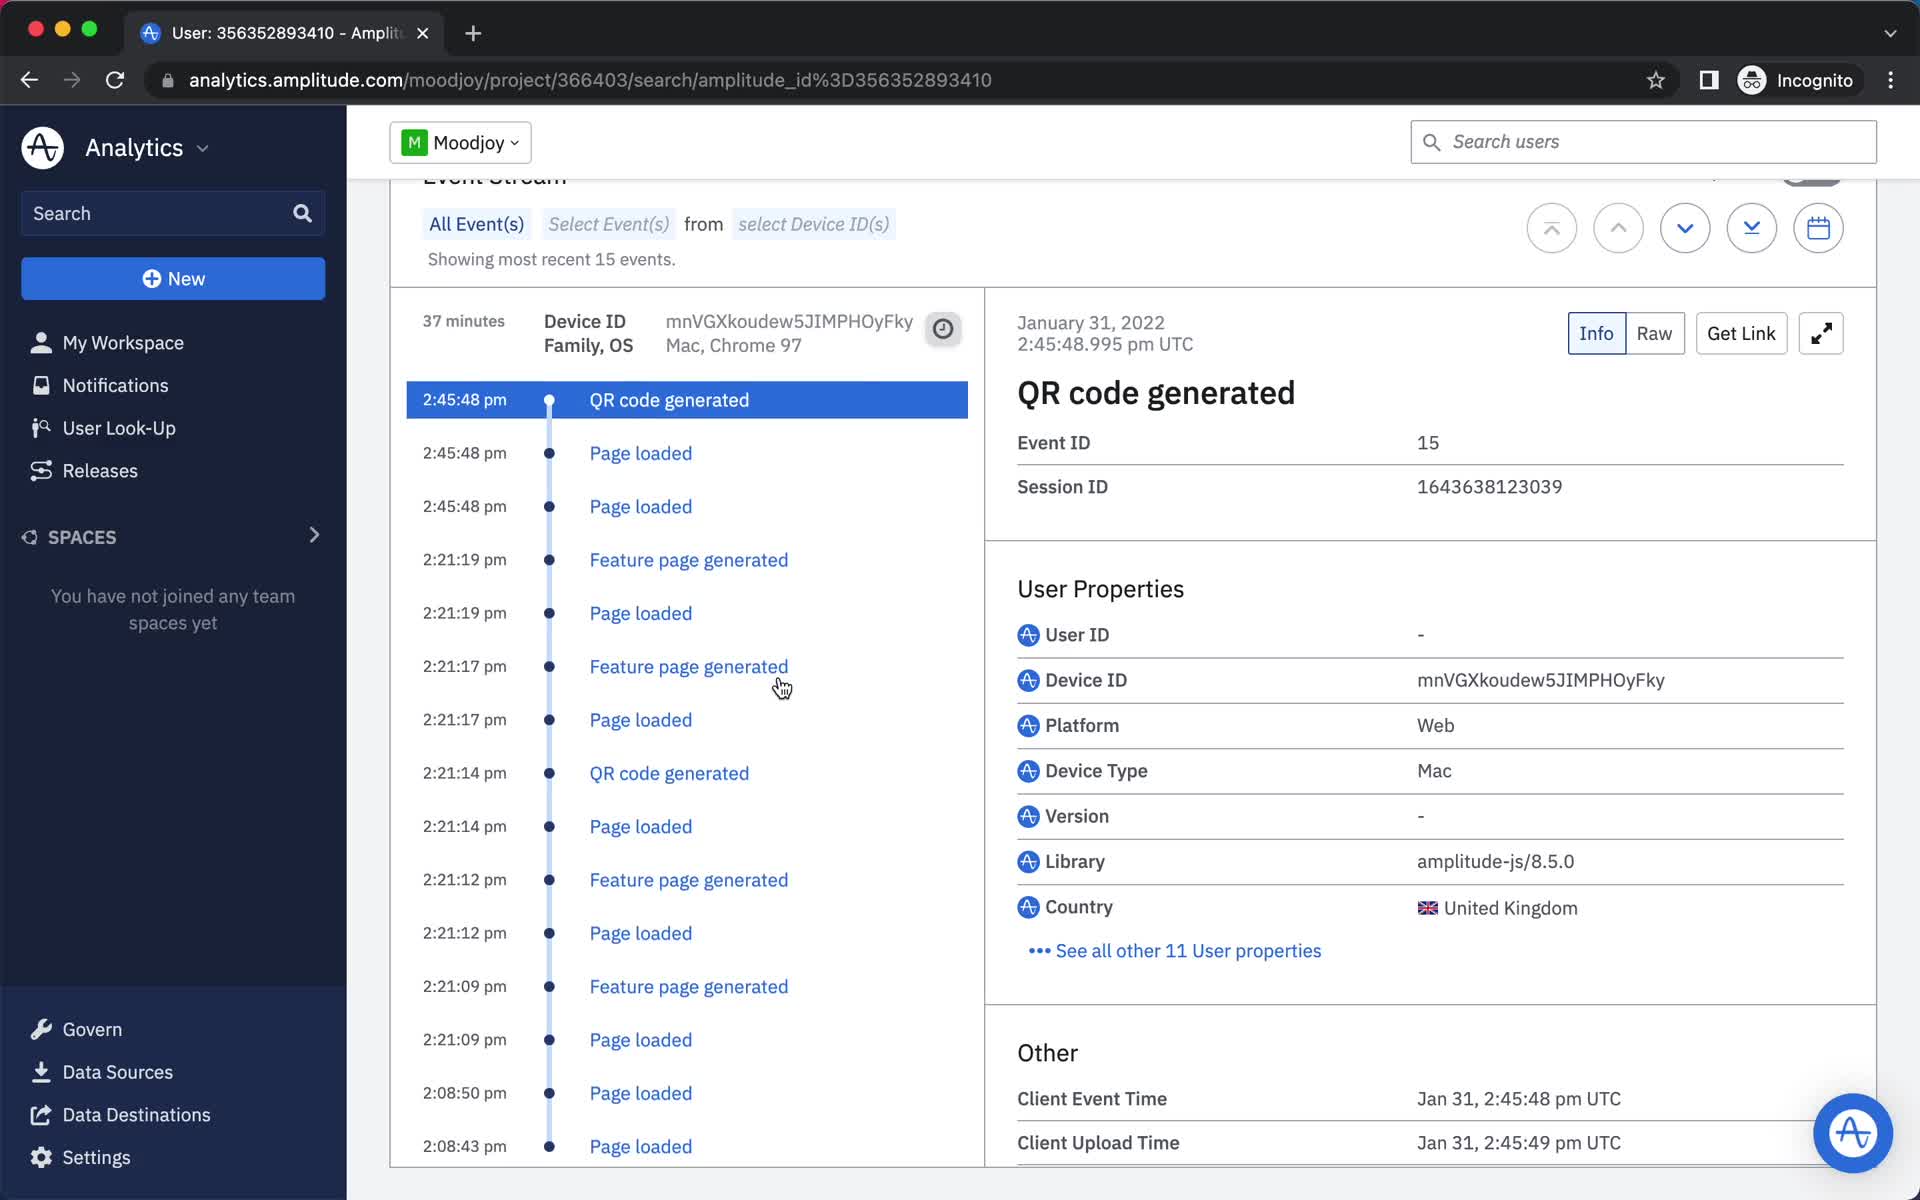Click the scroll-down single arrow navigation icon

pyautogui.click(x=1685, y=228)
